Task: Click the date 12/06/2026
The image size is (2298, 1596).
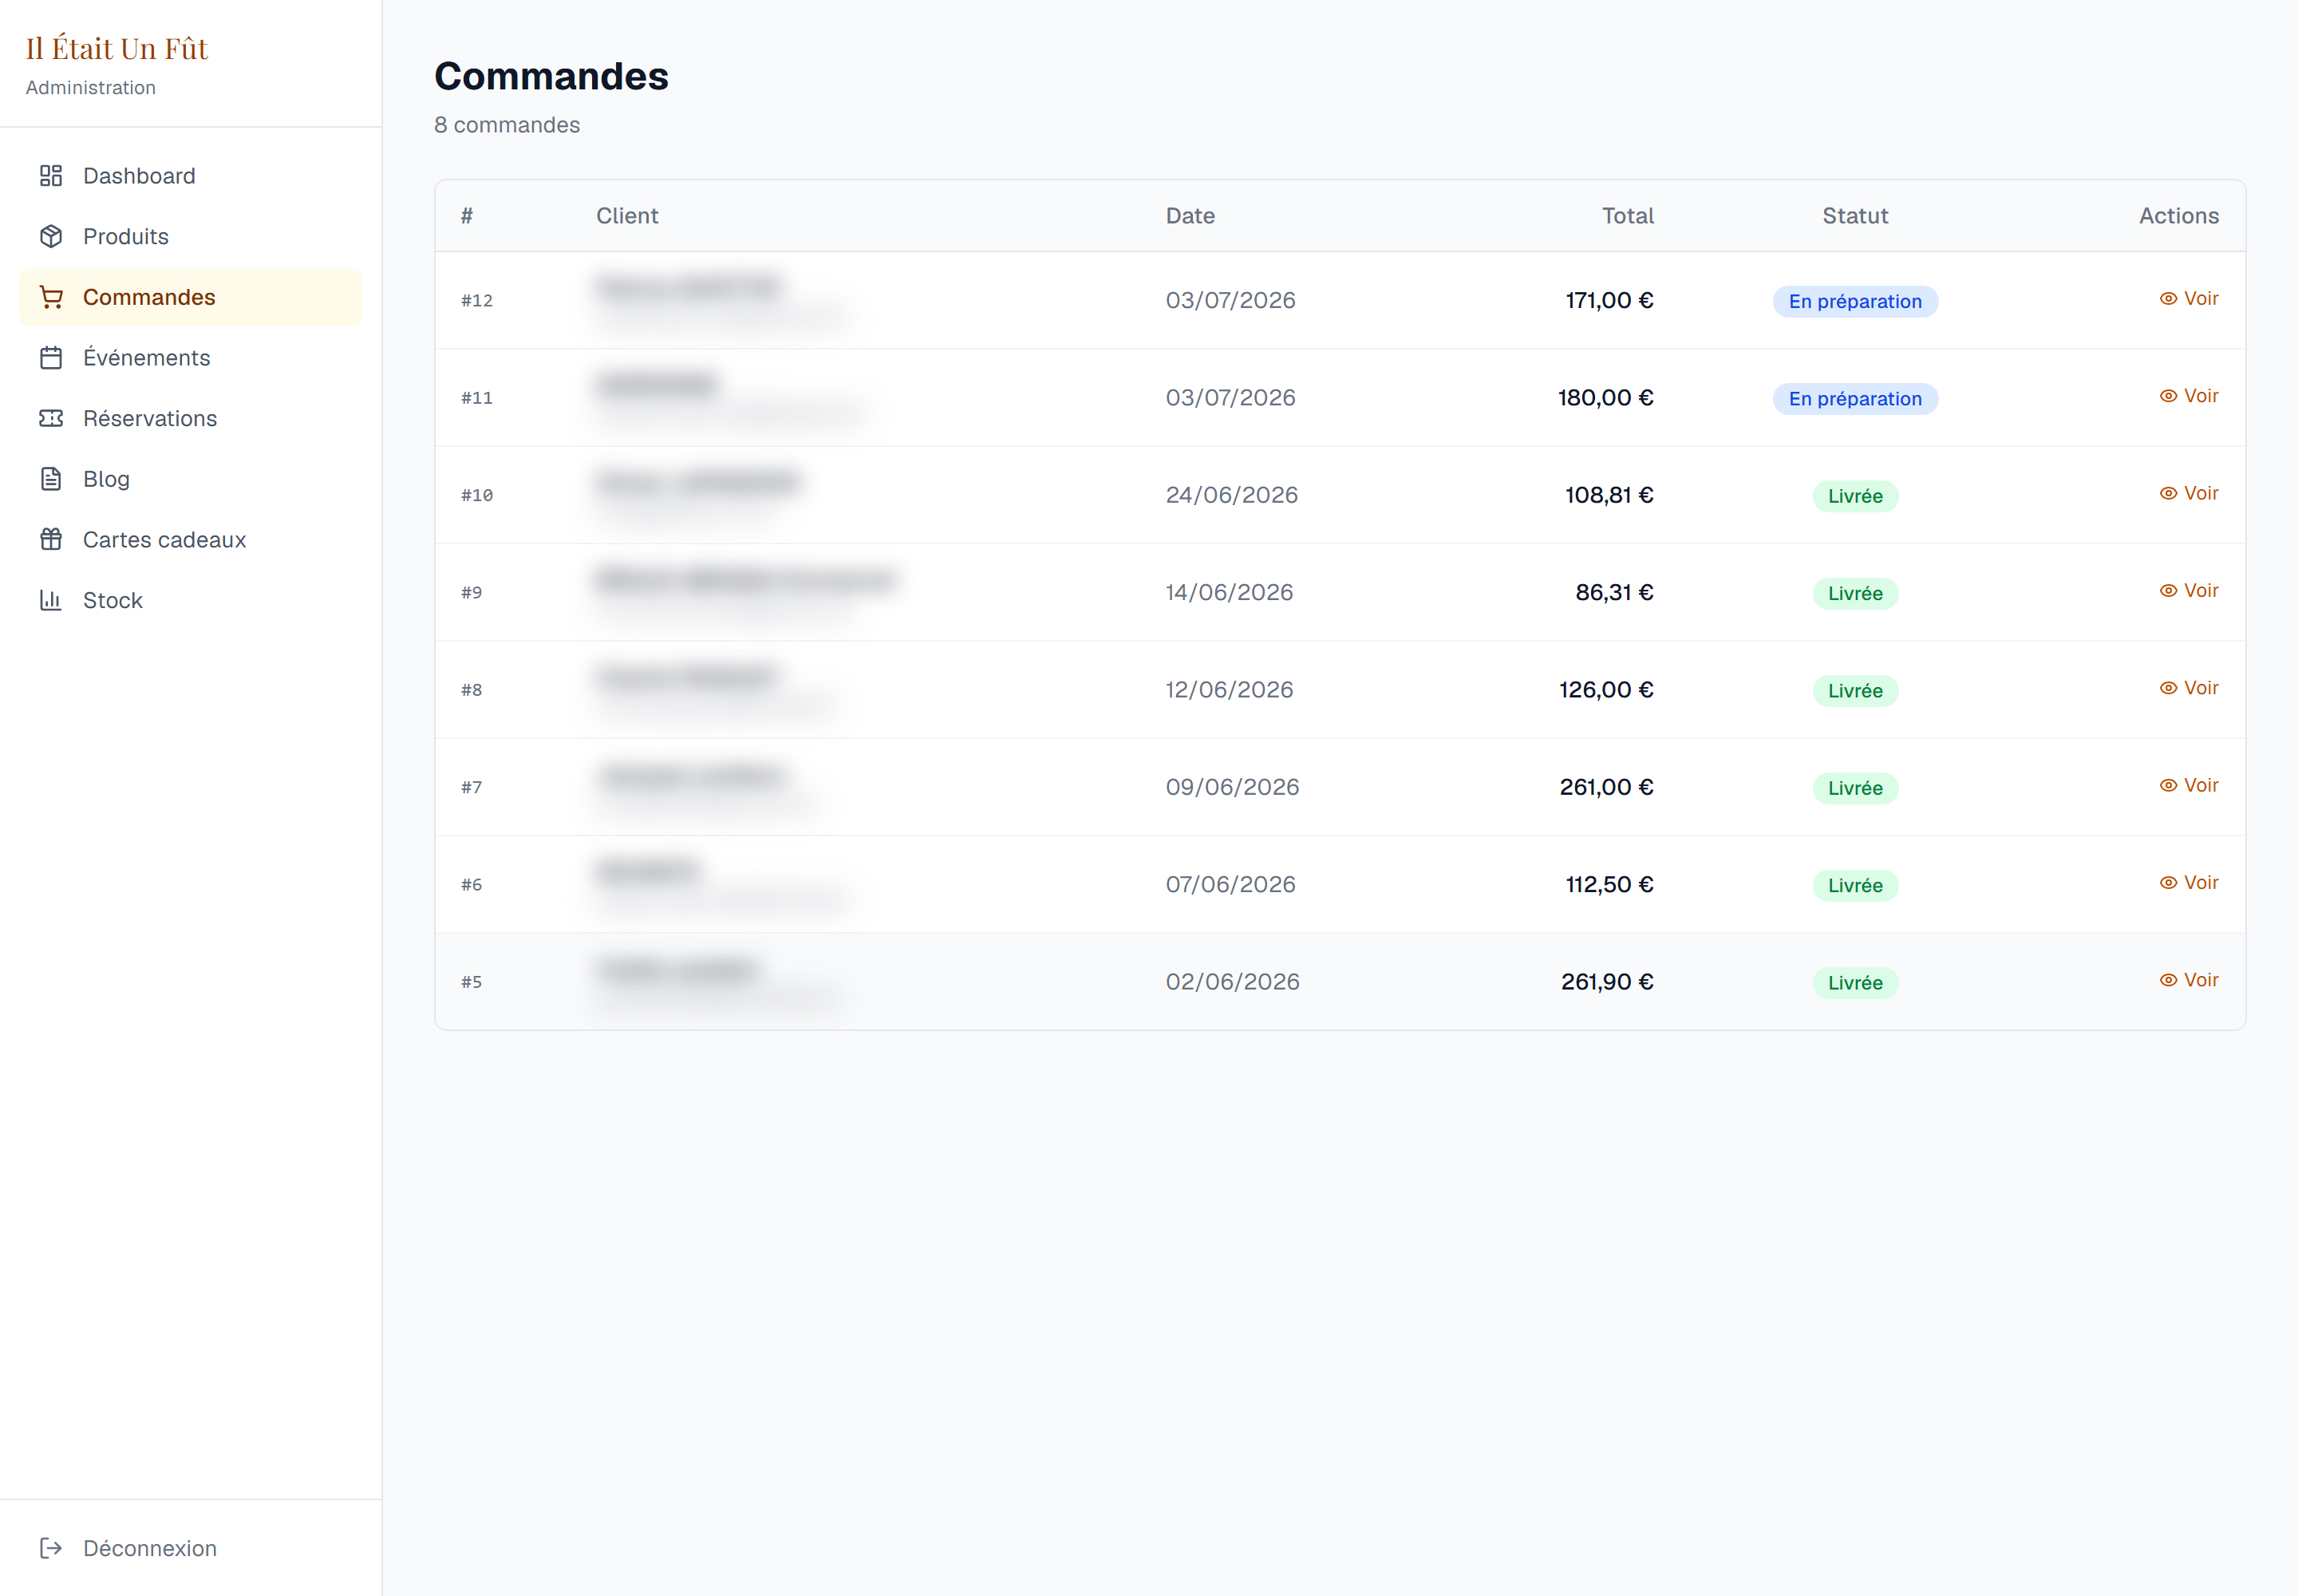Action: point(1229,690)
